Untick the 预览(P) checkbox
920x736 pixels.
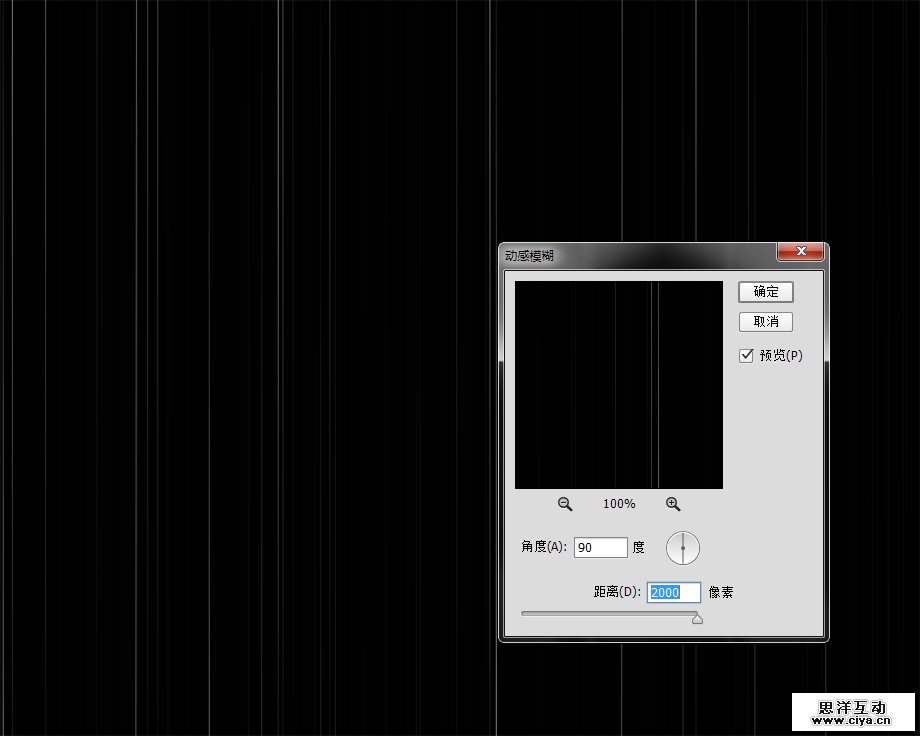point(746,356)
